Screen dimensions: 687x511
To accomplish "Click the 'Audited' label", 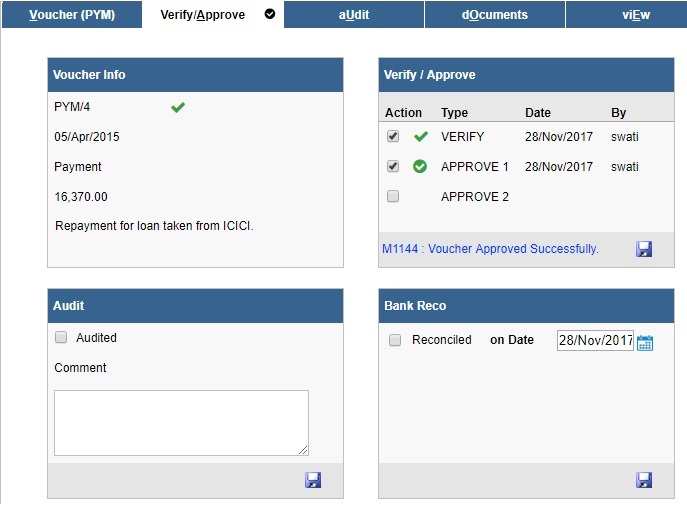I will (96, 338).
